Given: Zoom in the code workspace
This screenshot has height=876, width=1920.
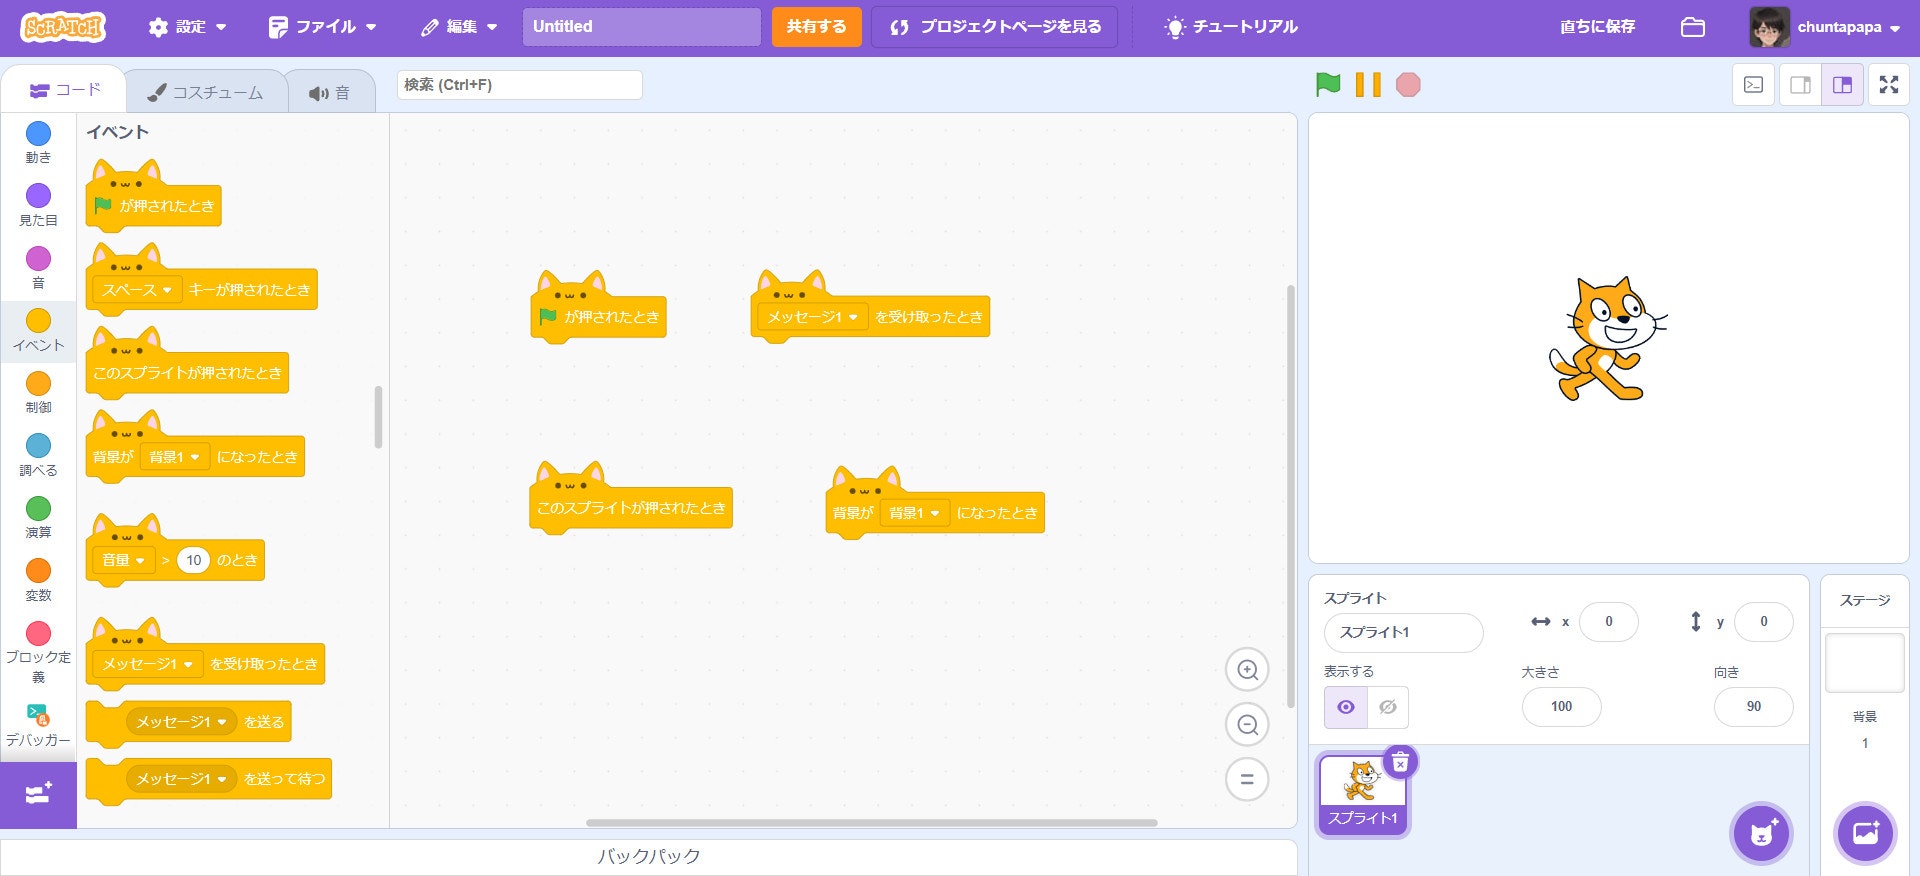Looking at the screenshot, I should point(1247,670).
